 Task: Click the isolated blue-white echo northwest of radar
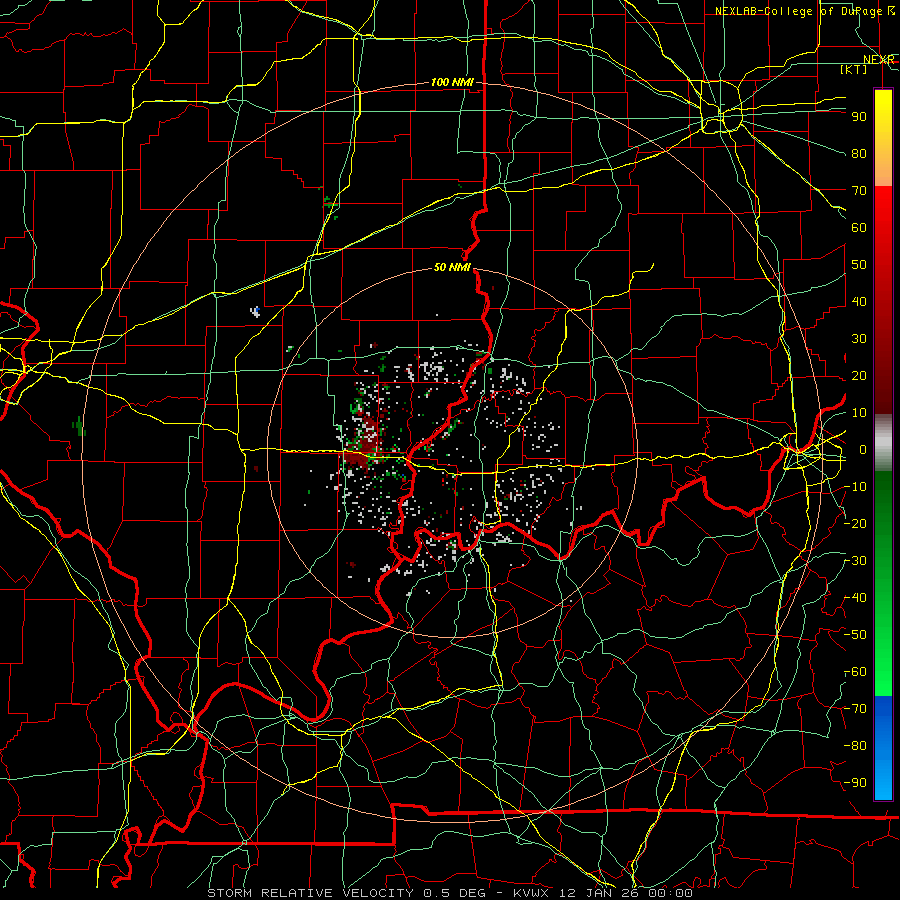[x=255, y=312]
